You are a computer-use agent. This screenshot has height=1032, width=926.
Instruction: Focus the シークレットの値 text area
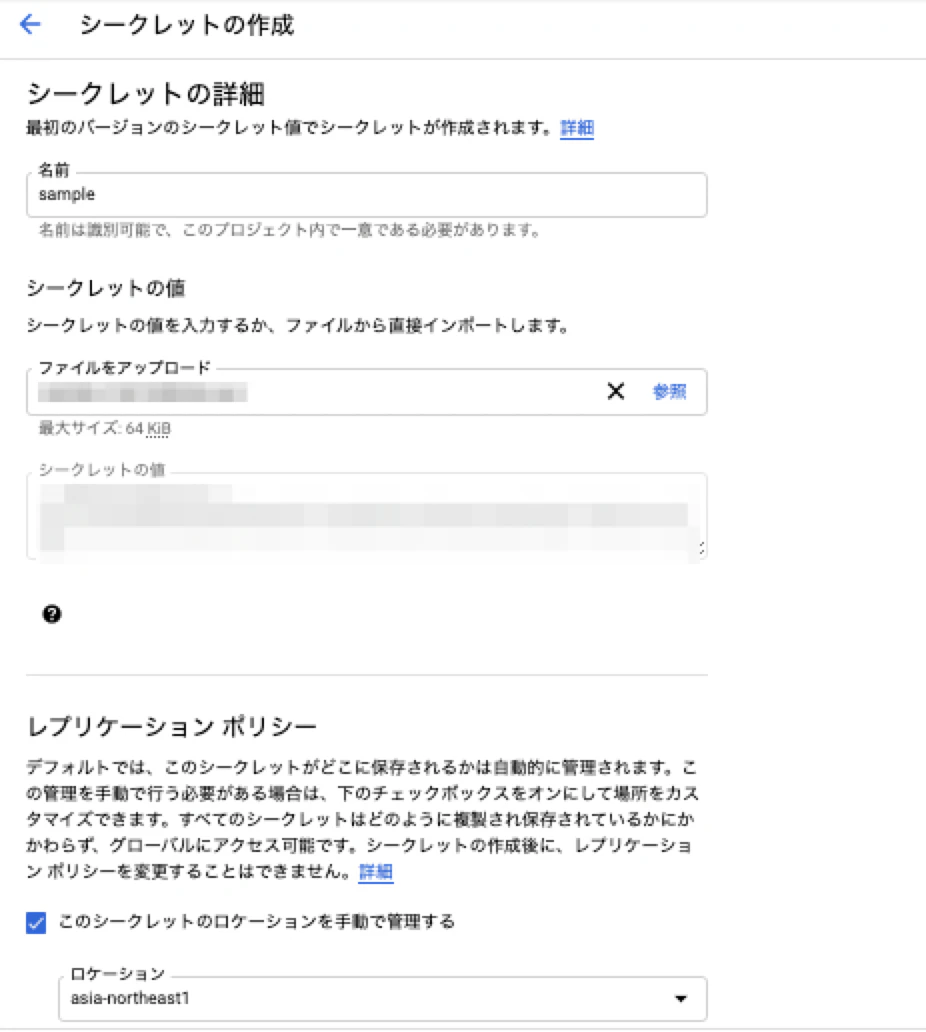click(x=367, y=517)
